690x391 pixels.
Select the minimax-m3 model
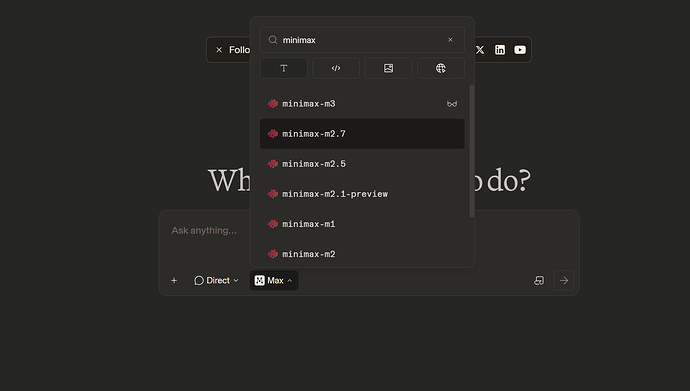click(362, 104)
